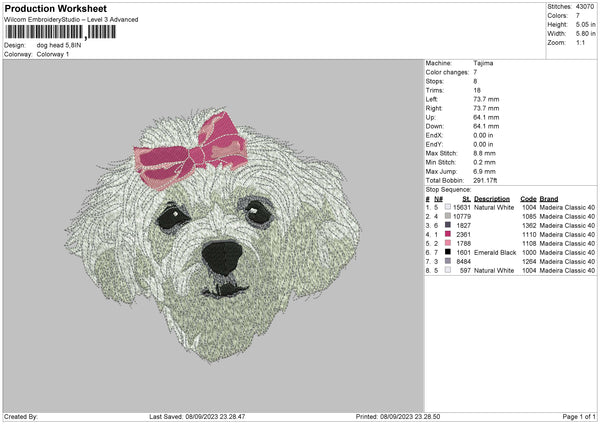
Task: Click stitch count '597' in stop 8
Action: [466, 271]
